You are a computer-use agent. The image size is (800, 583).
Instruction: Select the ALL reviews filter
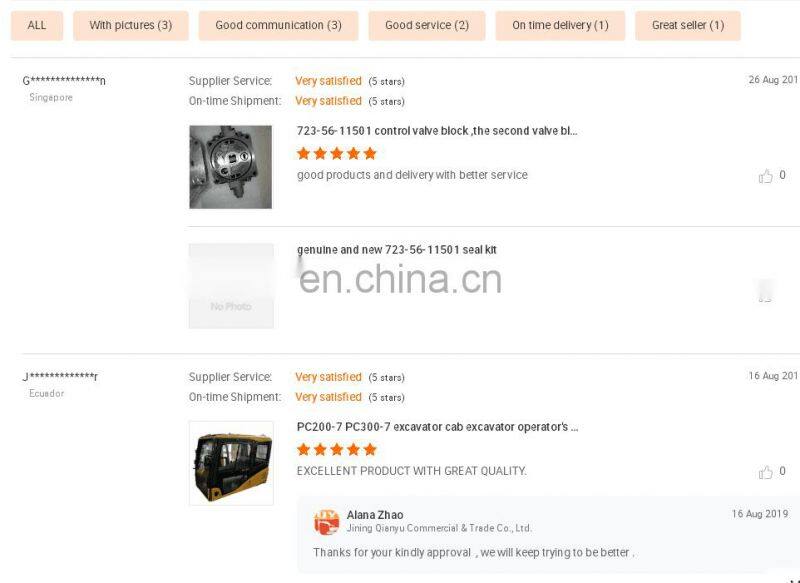pos(37,26)
